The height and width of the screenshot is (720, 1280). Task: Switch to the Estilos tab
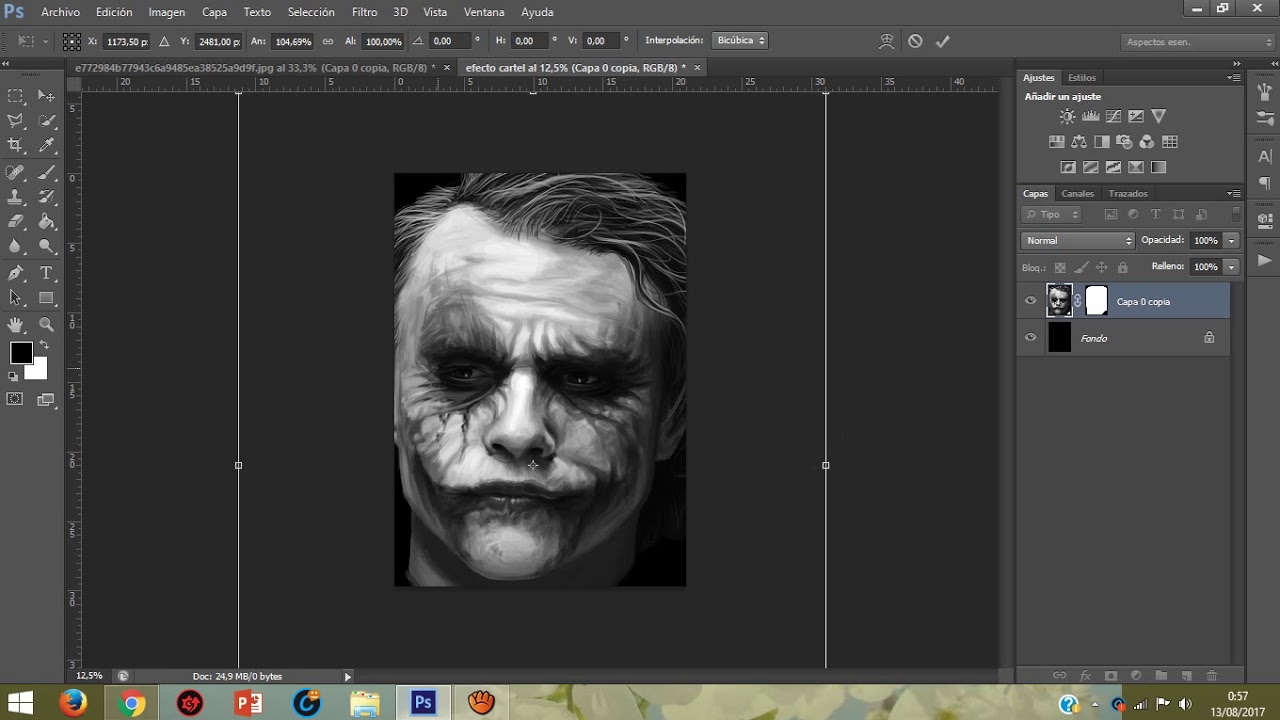[x=1082, y=77]
